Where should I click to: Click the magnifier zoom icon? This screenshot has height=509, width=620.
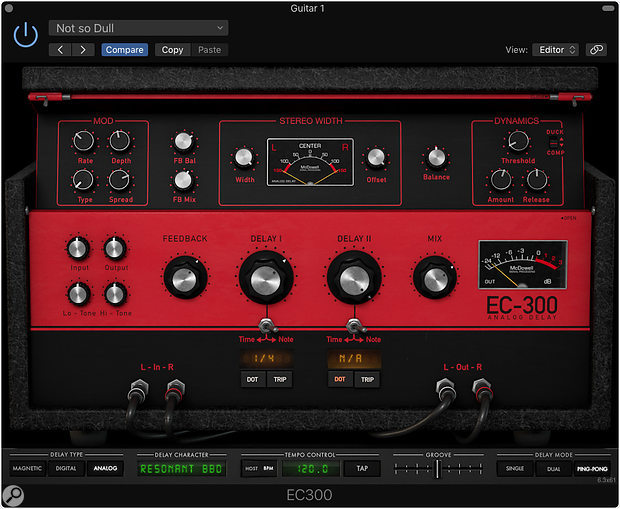(13, 496)
